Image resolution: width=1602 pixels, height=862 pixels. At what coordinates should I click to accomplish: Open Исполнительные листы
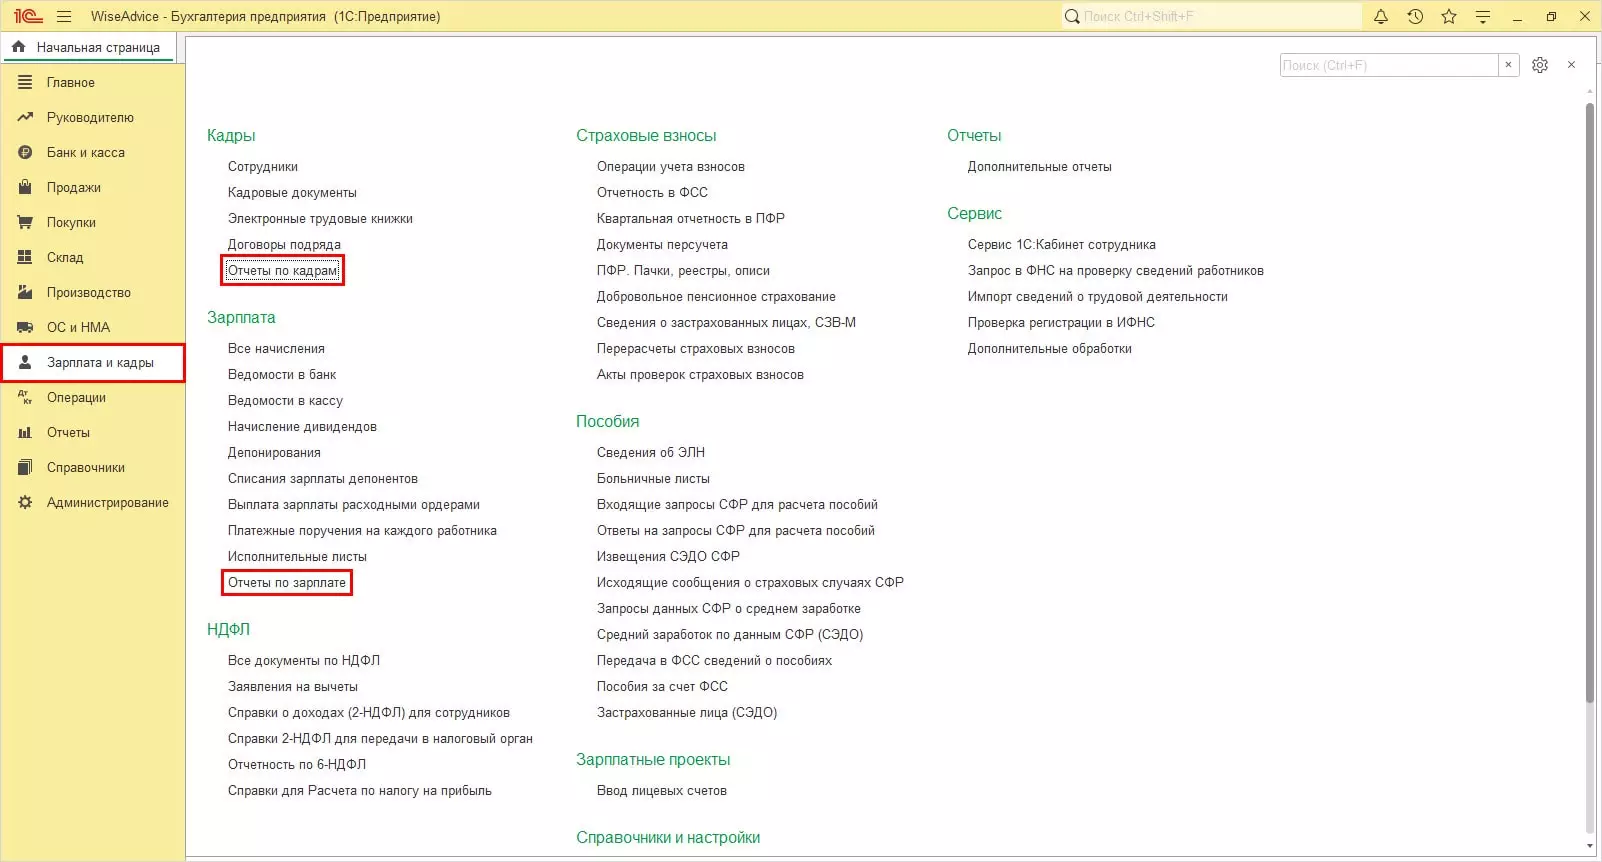pyautogui.click(x=297, y=556)
